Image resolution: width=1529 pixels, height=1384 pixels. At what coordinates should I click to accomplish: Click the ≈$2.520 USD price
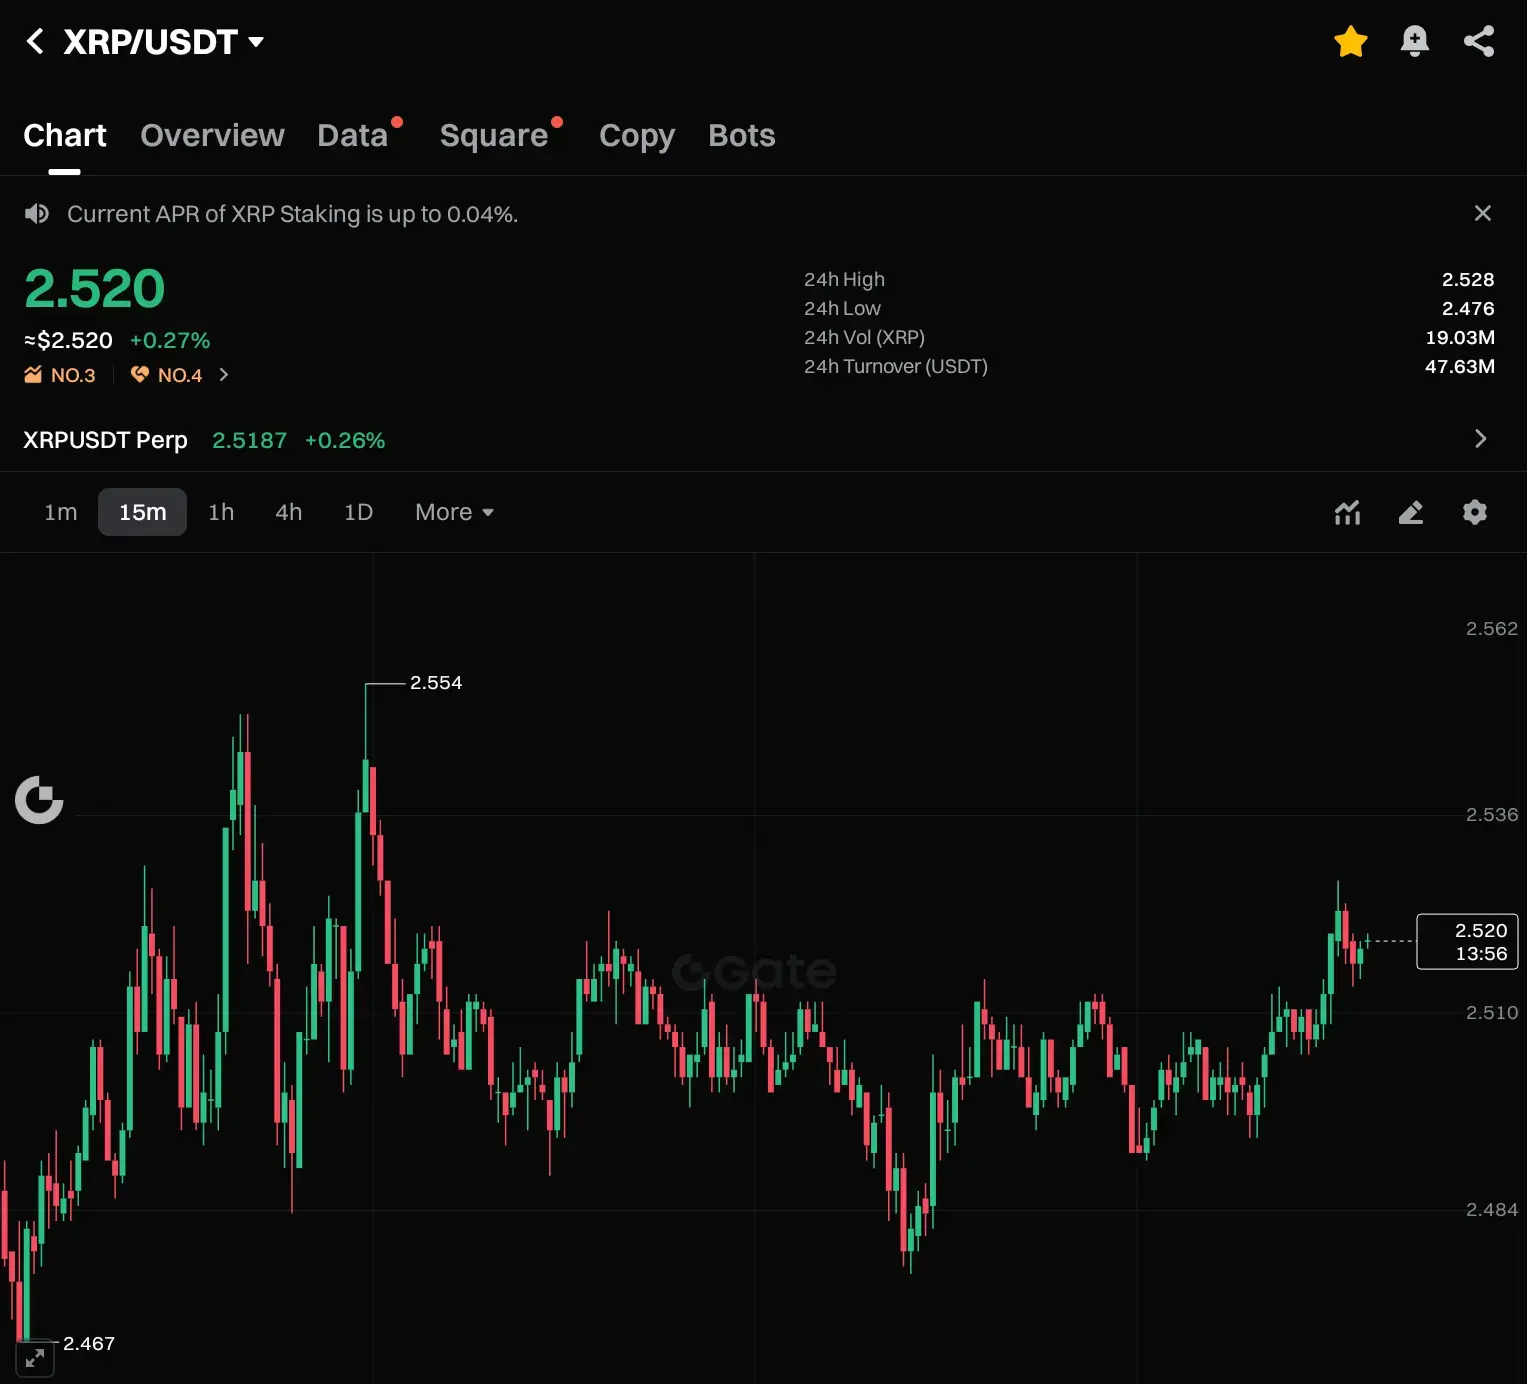point(68,341)
